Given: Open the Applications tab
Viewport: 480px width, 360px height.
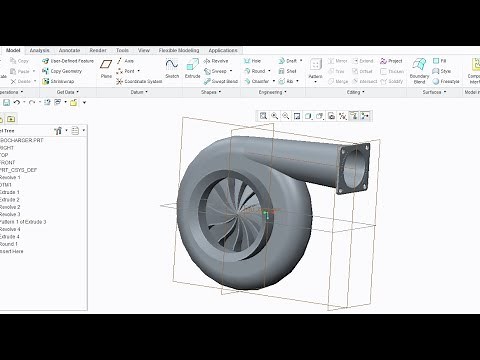Looking at the screenshot, I should point(223,50).
